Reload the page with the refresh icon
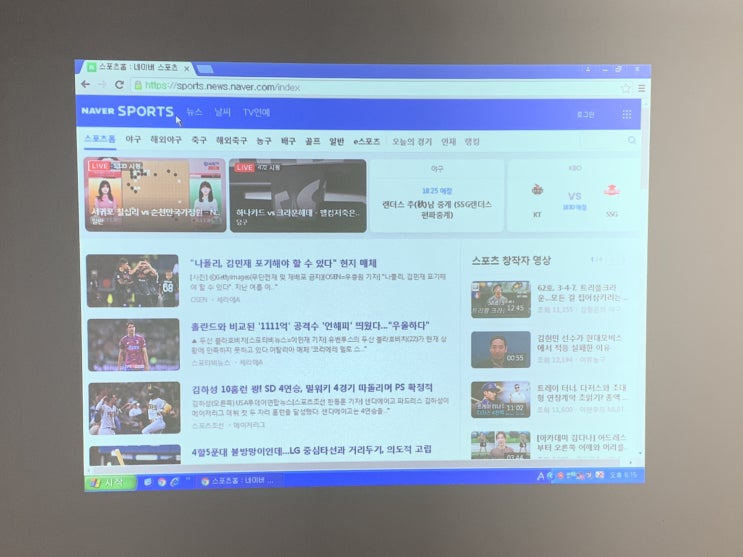 coord(119,85)
